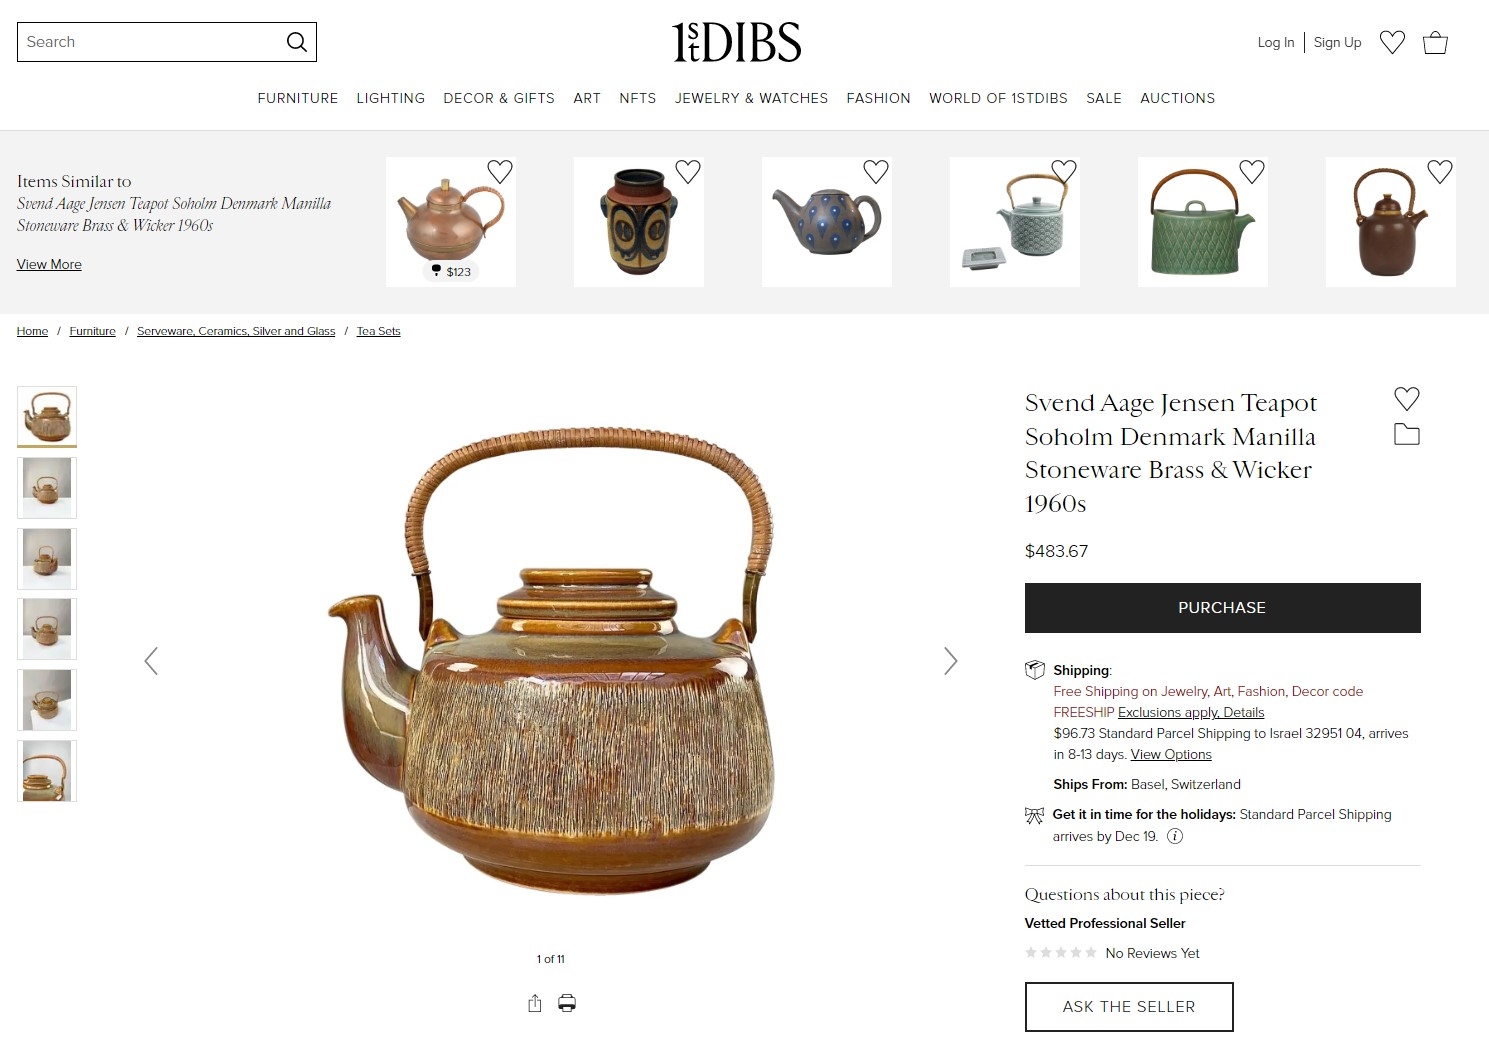The height and width of the screenshot is (1058, 1489).
Task: Select the last teapot handle thumbnail
Action: pos(47,771)
